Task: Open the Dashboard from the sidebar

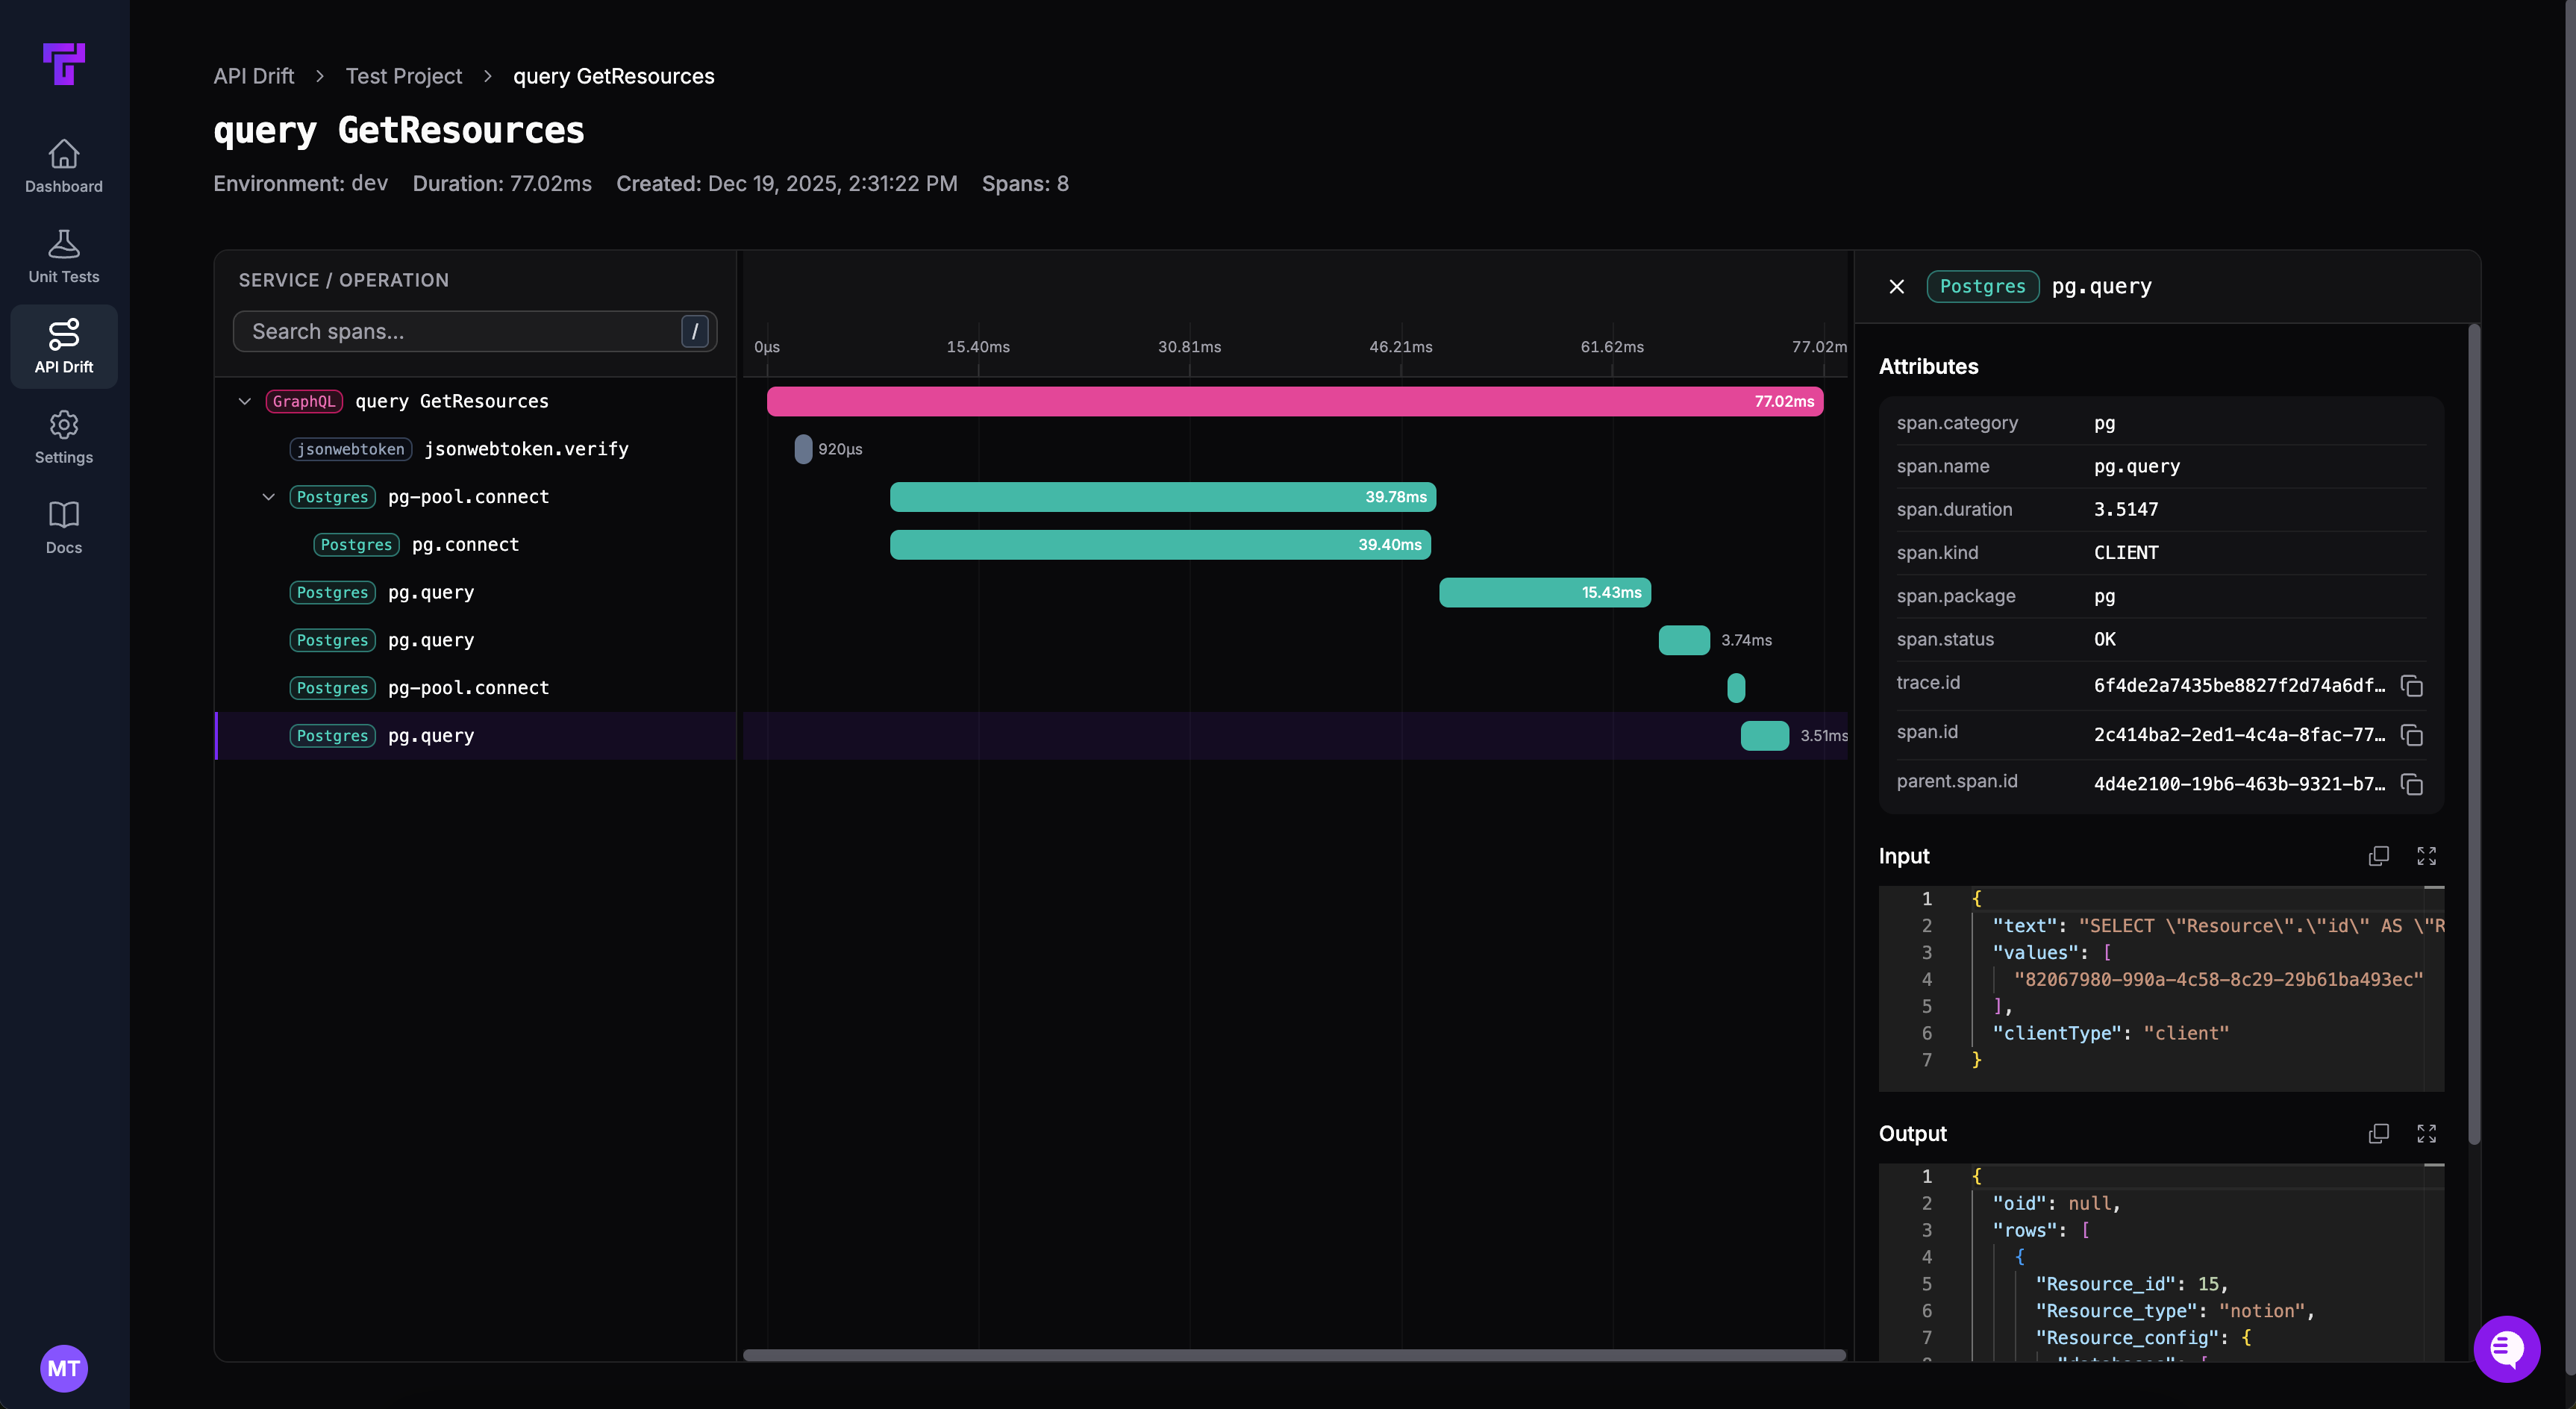Action: (63, 166)
